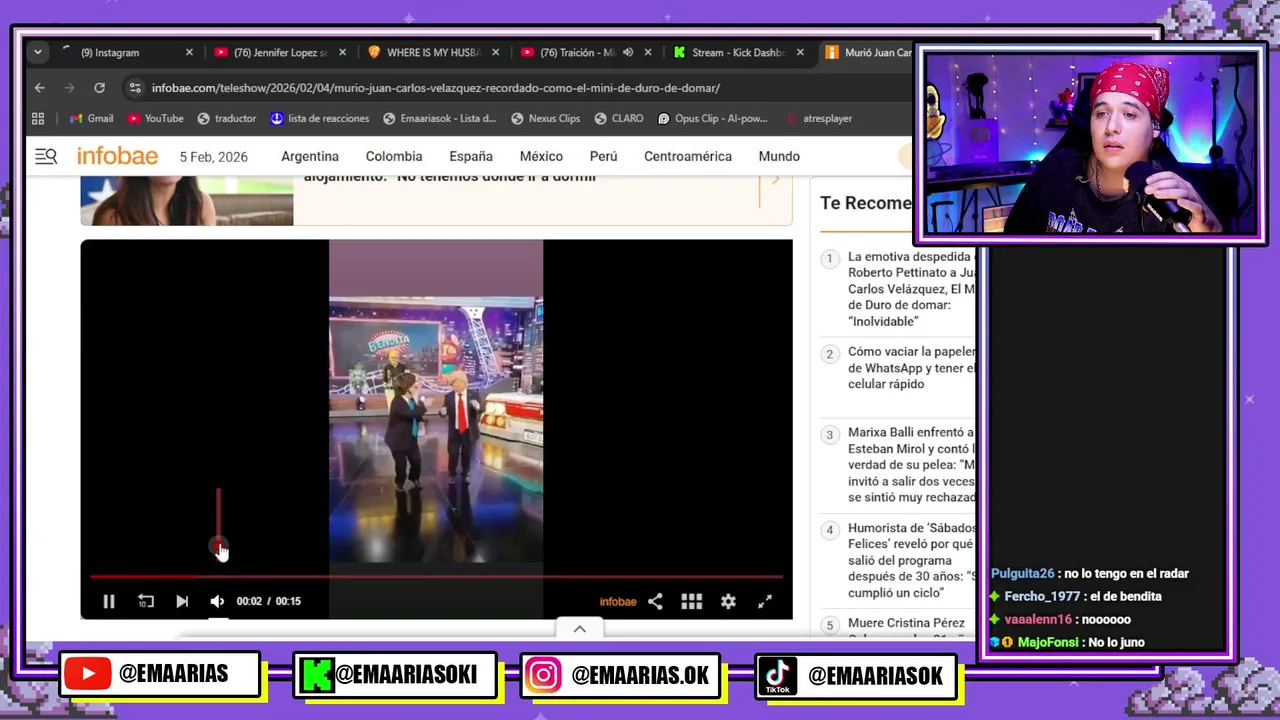Go back in browser history

[x=40, y=88]
